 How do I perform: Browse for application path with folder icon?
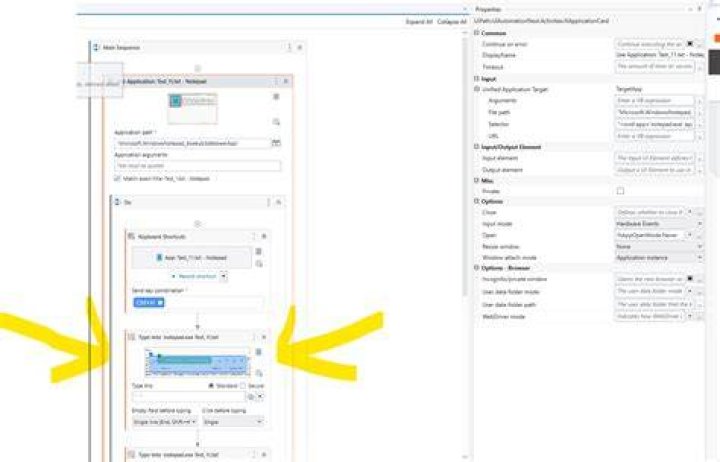tap(276, 143)
